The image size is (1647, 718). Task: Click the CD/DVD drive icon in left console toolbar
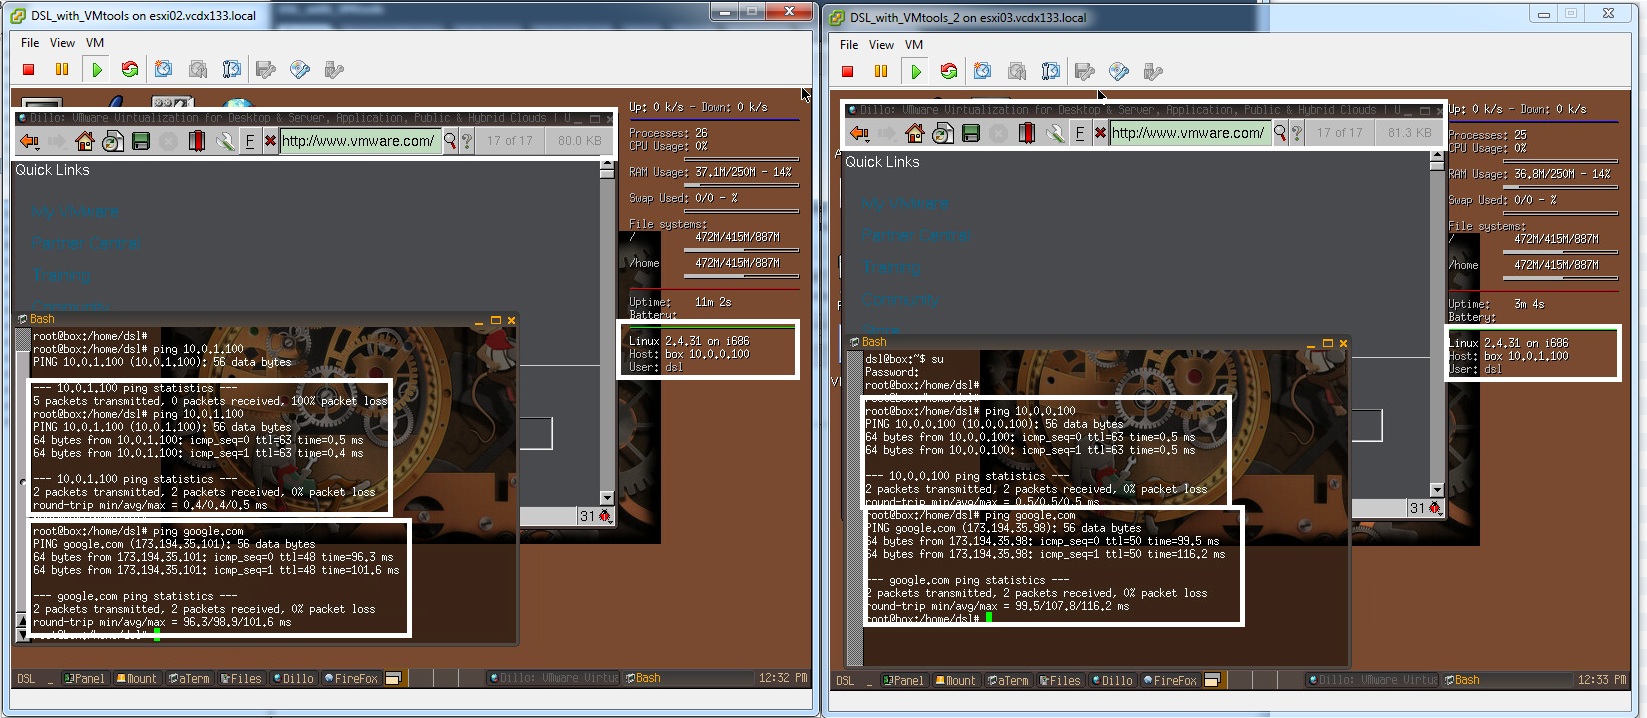point(300,69)
